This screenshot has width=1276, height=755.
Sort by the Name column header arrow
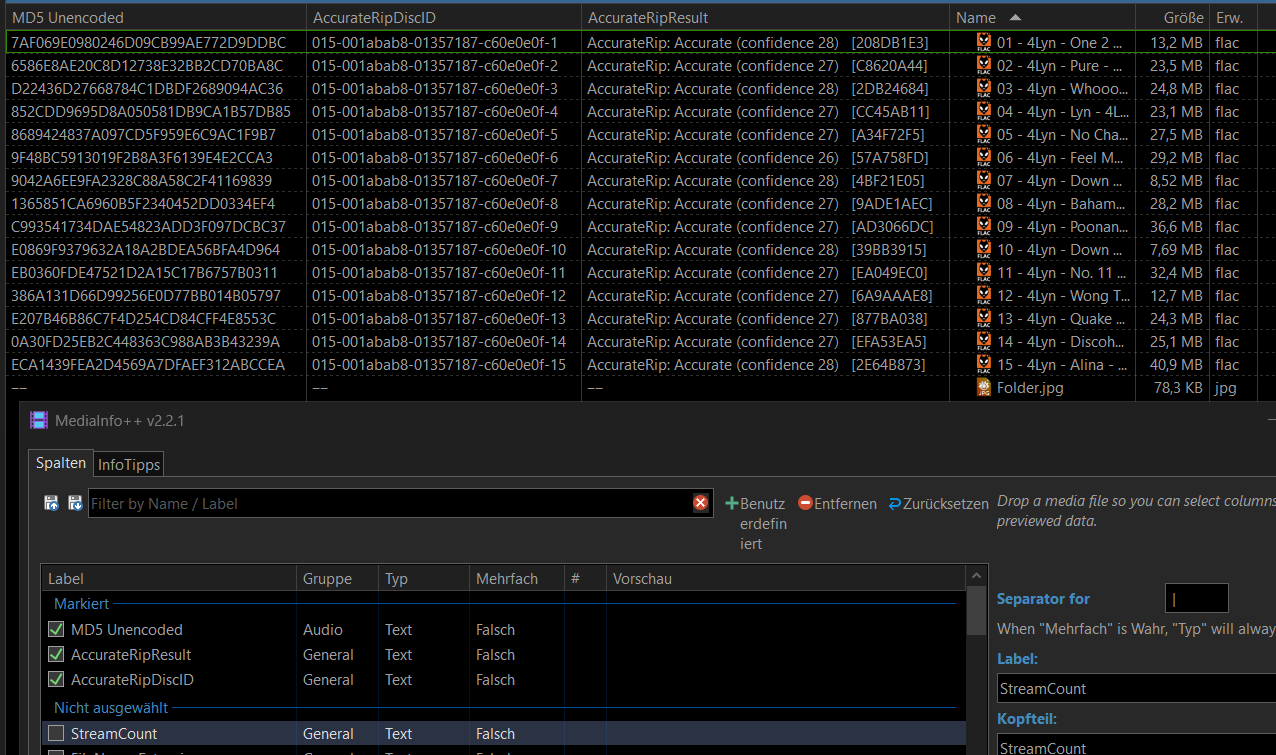click(x=1015, y=18)
